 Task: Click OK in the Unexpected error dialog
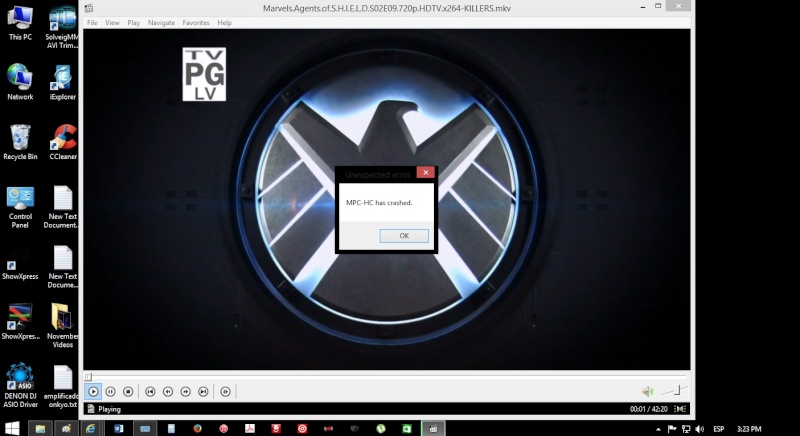(404, 236)
